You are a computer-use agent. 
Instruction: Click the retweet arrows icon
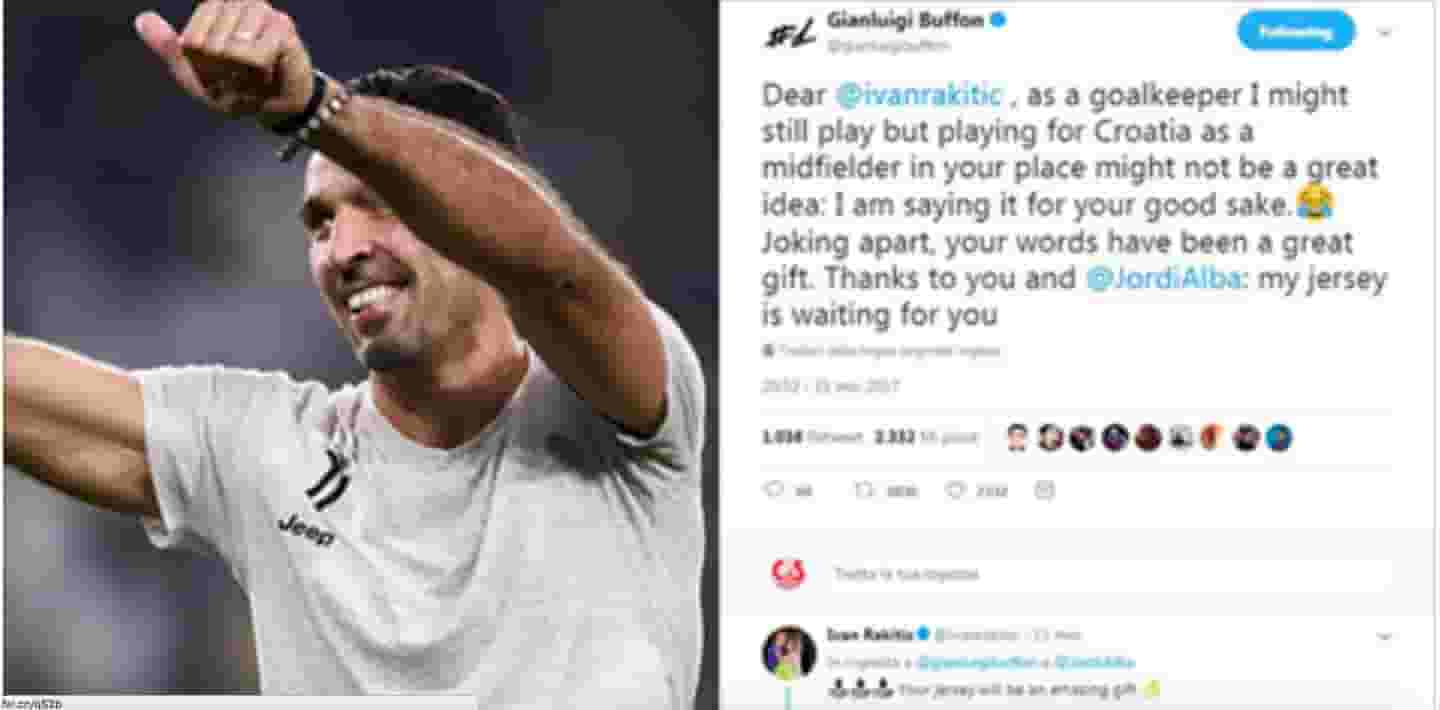[862, 490]
